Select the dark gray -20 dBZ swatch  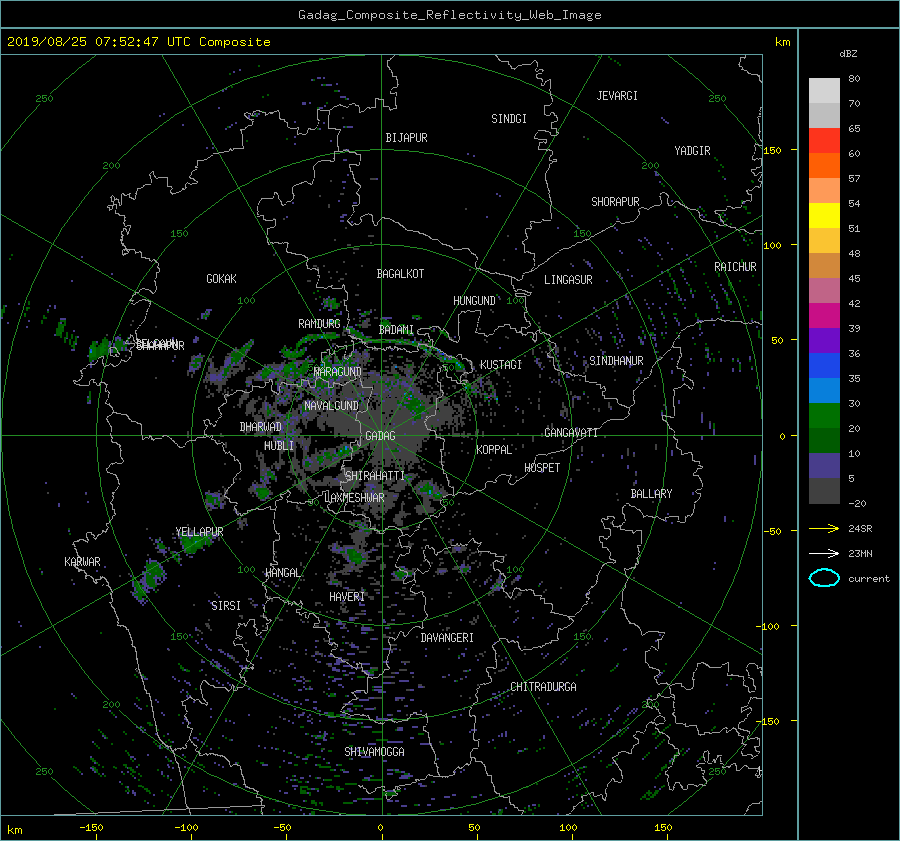pyautogui.click(x=824, y=491)
